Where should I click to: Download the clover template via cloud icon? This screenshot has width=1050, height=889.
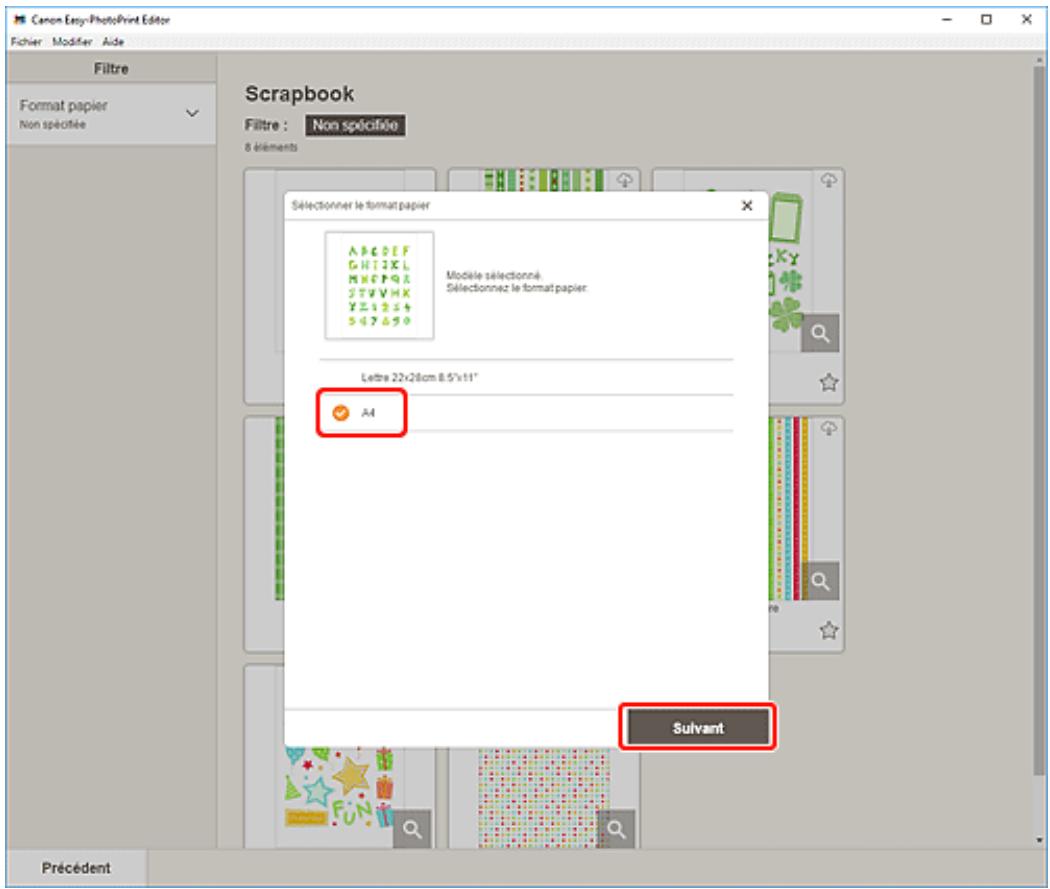click(x=828, y=180)
